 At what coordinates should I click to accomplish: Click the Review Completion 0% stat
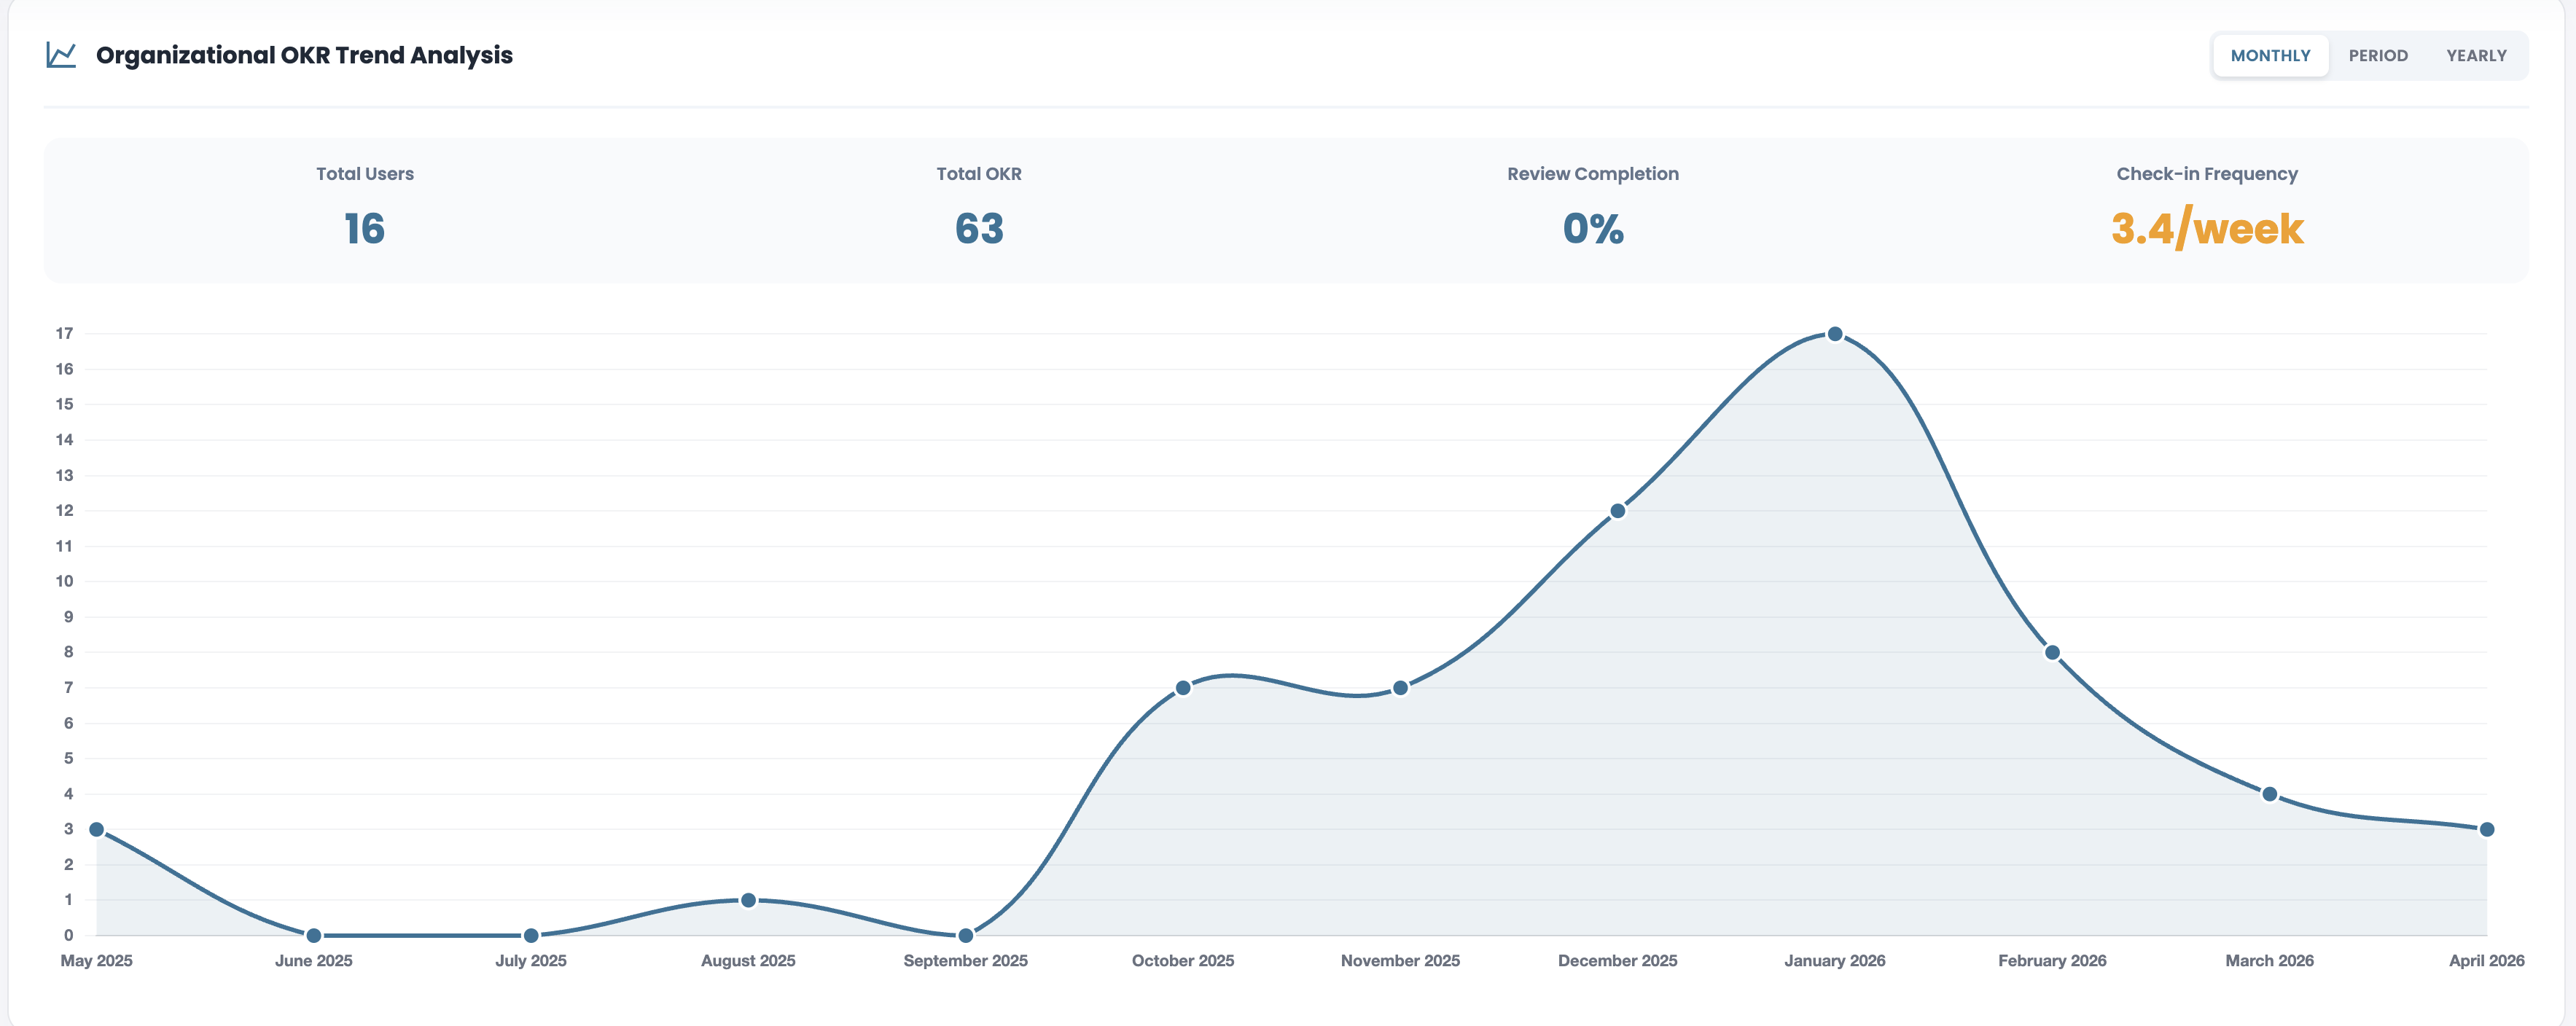(1593, 229)
